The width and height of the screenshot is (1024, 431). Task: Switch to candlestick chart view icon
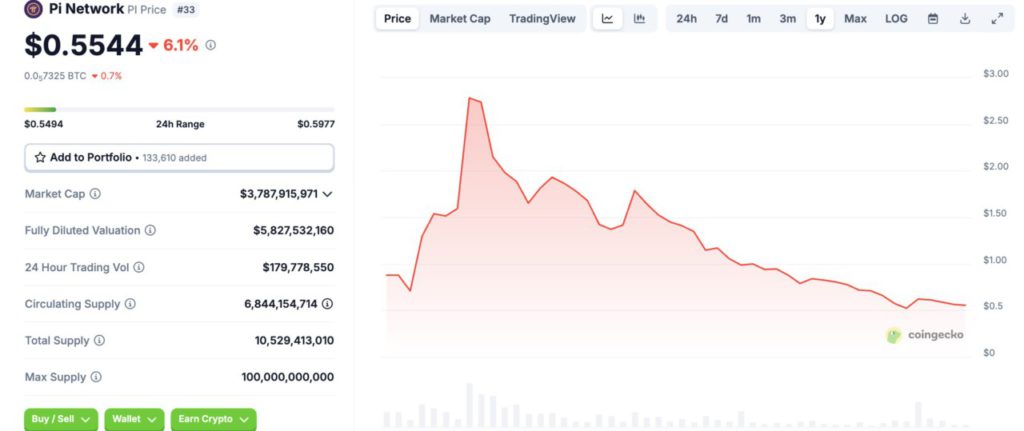639,19
